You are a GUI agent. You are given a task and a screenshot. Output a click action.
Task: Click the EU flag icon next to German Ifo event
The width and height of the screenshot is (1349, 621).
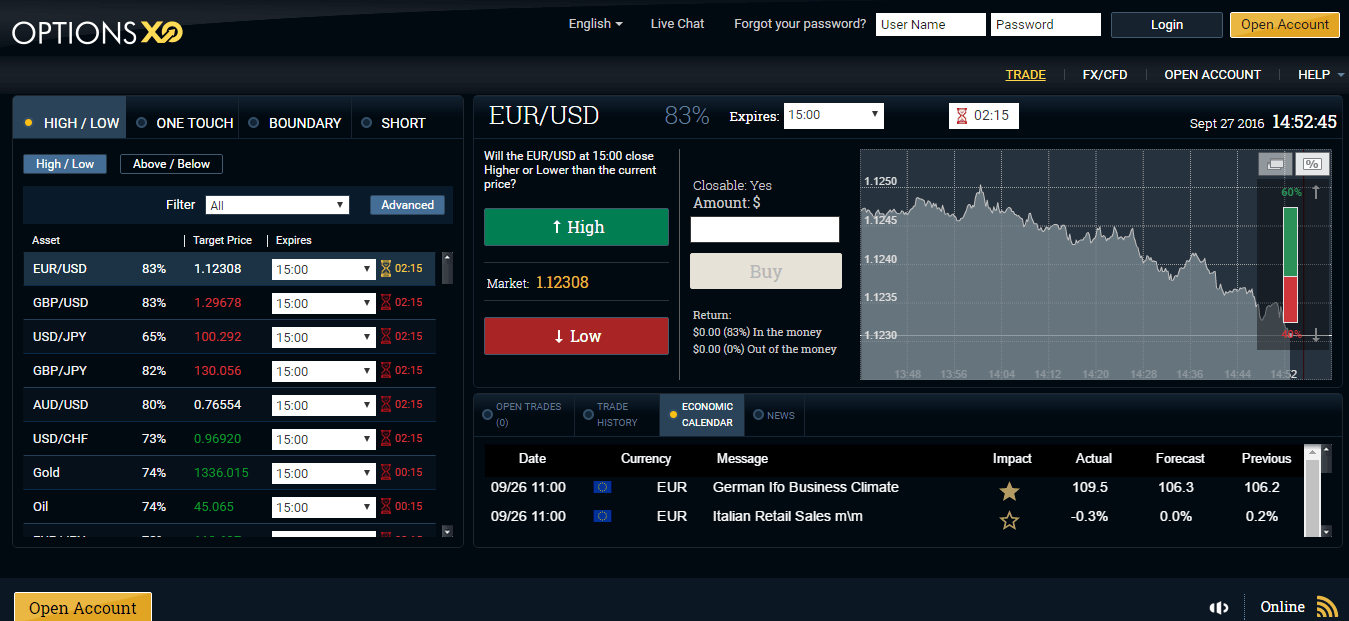601,488
